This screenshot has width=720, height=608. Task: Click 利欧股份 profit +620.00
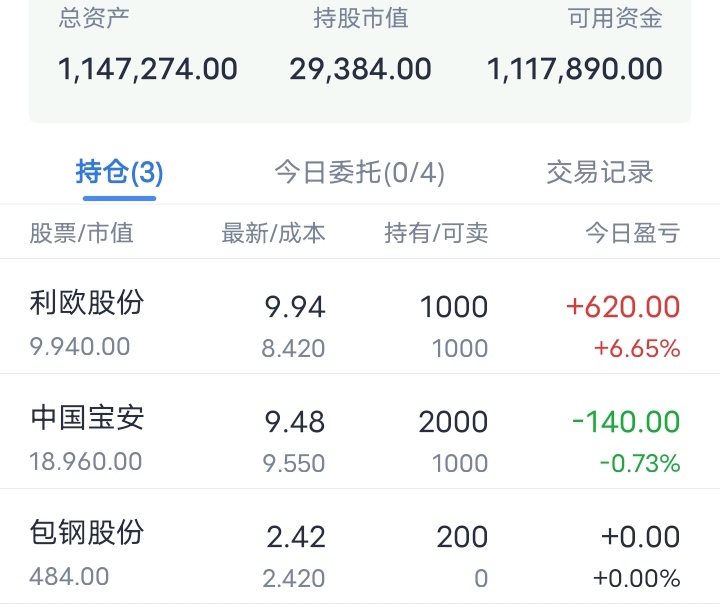pyautogui.click(x=623, y=307)
